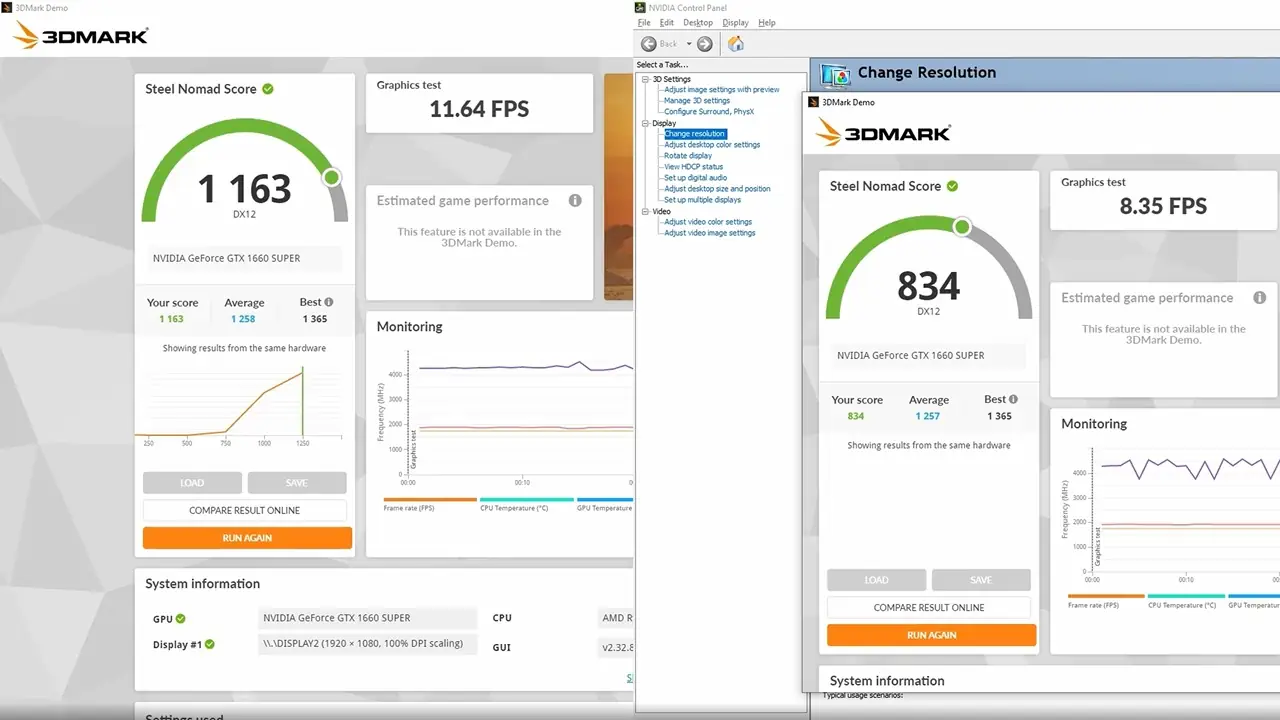
Task: Click the score distribution chart under Your score 1 163
Action: pyautogui.click(x=240, y=405)
